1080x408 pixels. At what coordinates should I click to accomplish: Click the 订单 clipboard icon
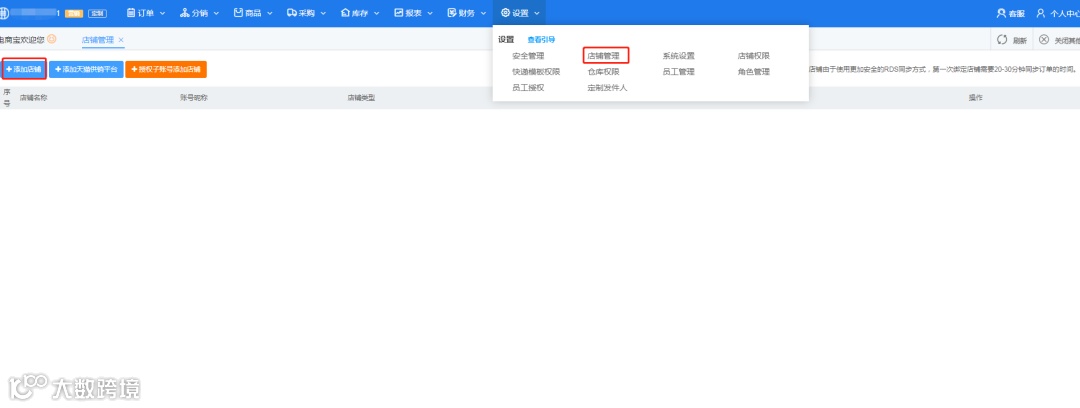131,13
